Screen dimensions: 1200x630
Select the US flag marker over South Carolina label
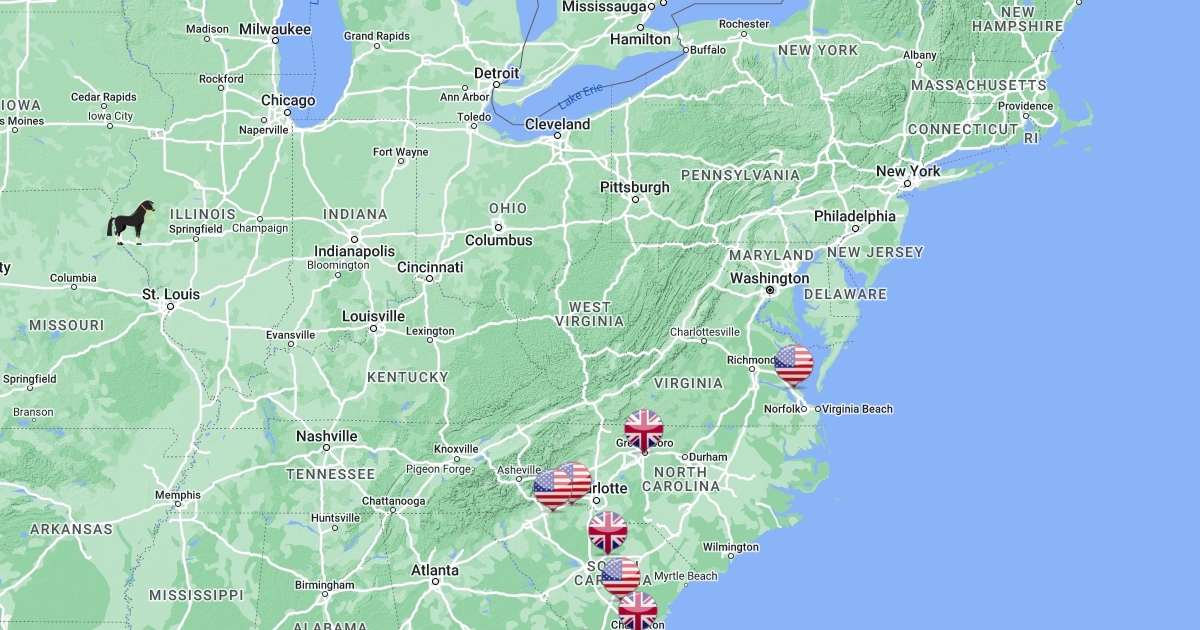click(620, 577)
